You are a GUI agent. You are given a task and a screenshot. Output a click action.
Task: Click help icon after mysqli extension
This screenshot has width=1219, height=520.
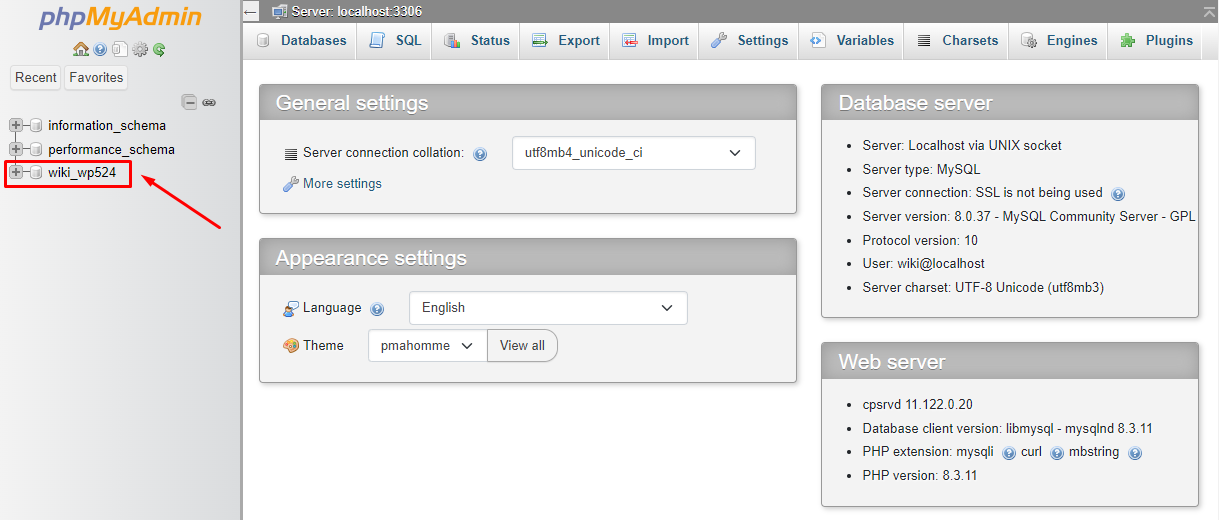pyautogui.click(x=1009, y=453)
